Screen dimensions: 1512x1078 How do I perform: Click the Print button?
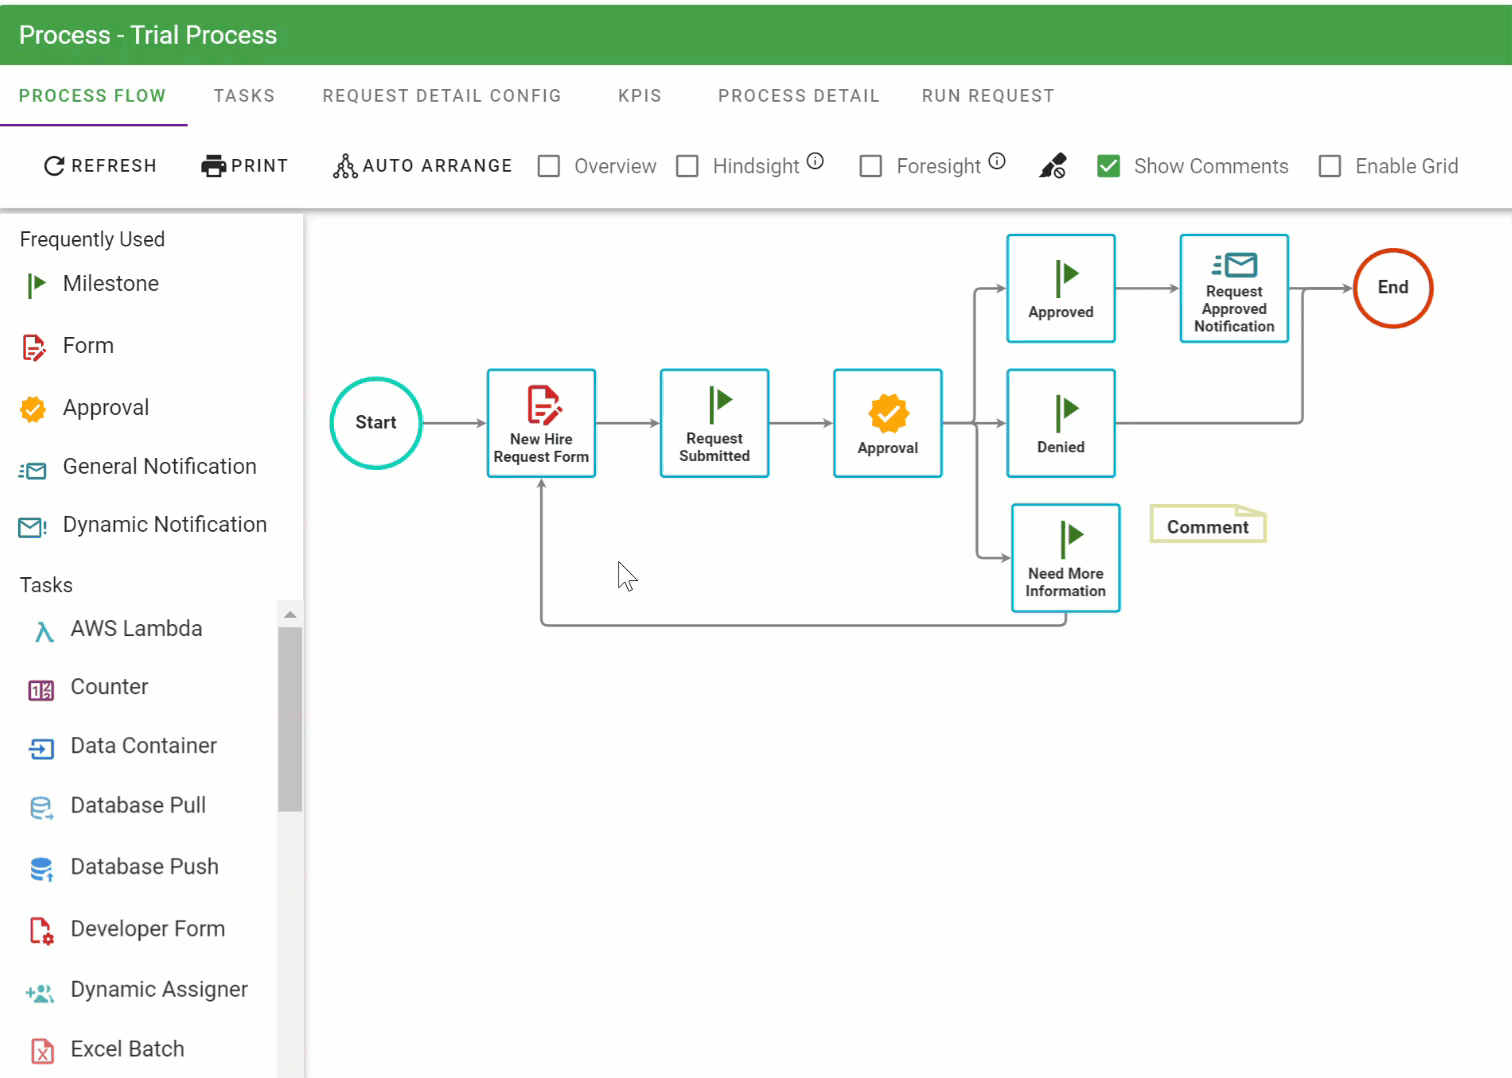245,166
